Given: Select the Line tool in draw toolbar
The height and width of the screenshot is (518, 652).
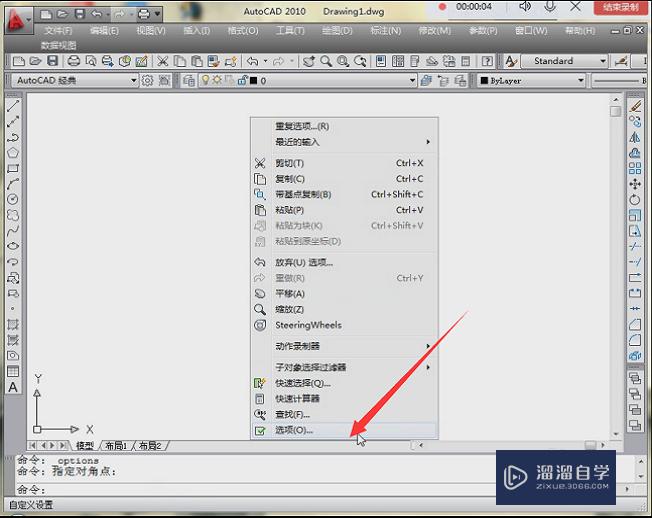Looking at the screenshot, I should pos(13,106).
